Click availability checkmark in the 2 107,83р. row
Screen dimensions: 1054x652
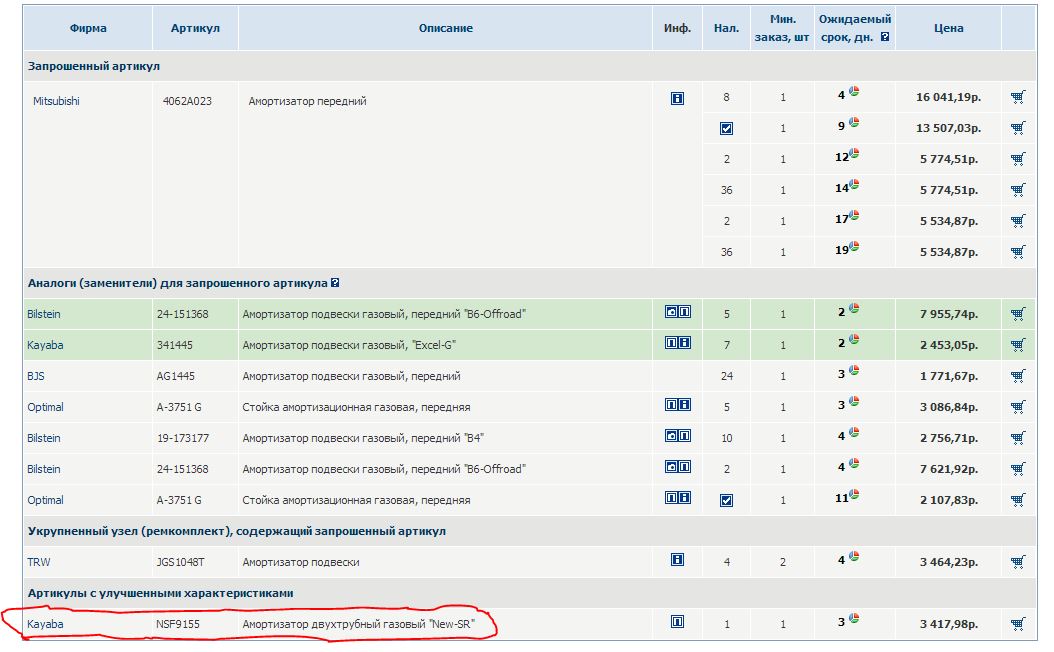coord(726,500)
